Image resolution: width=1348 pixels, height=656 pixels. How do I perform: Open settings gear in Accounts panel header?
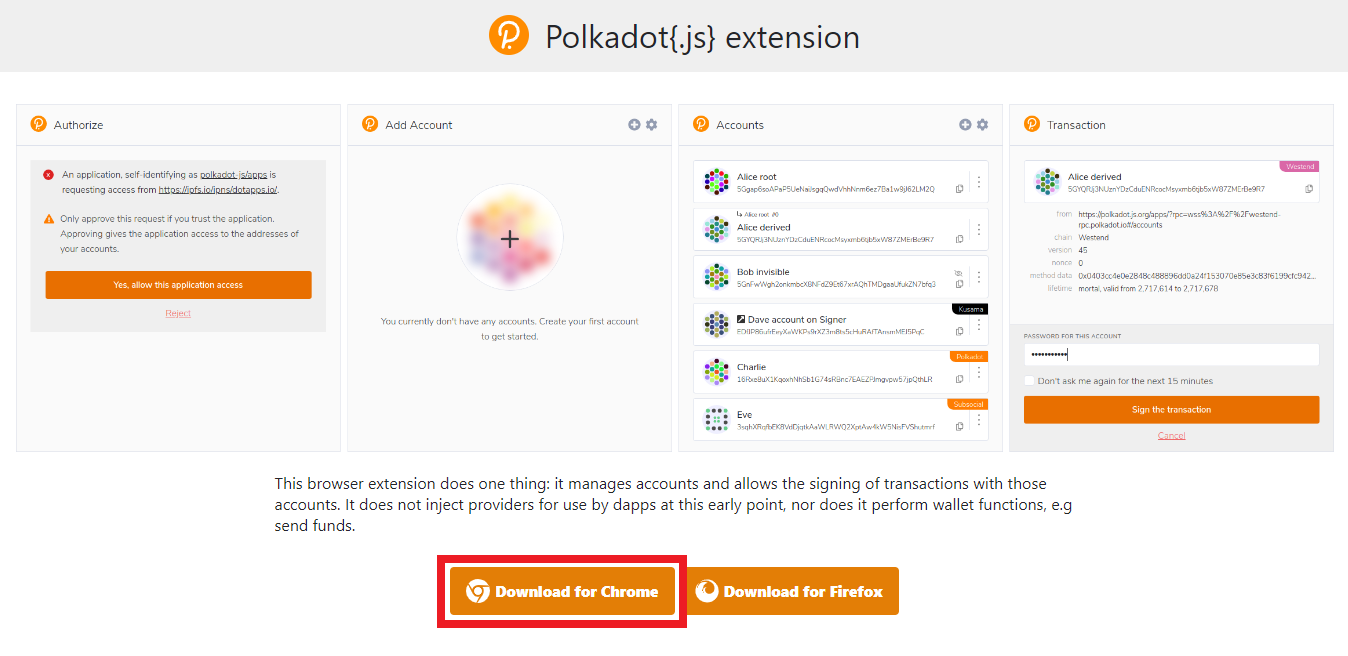click(982, 125)
